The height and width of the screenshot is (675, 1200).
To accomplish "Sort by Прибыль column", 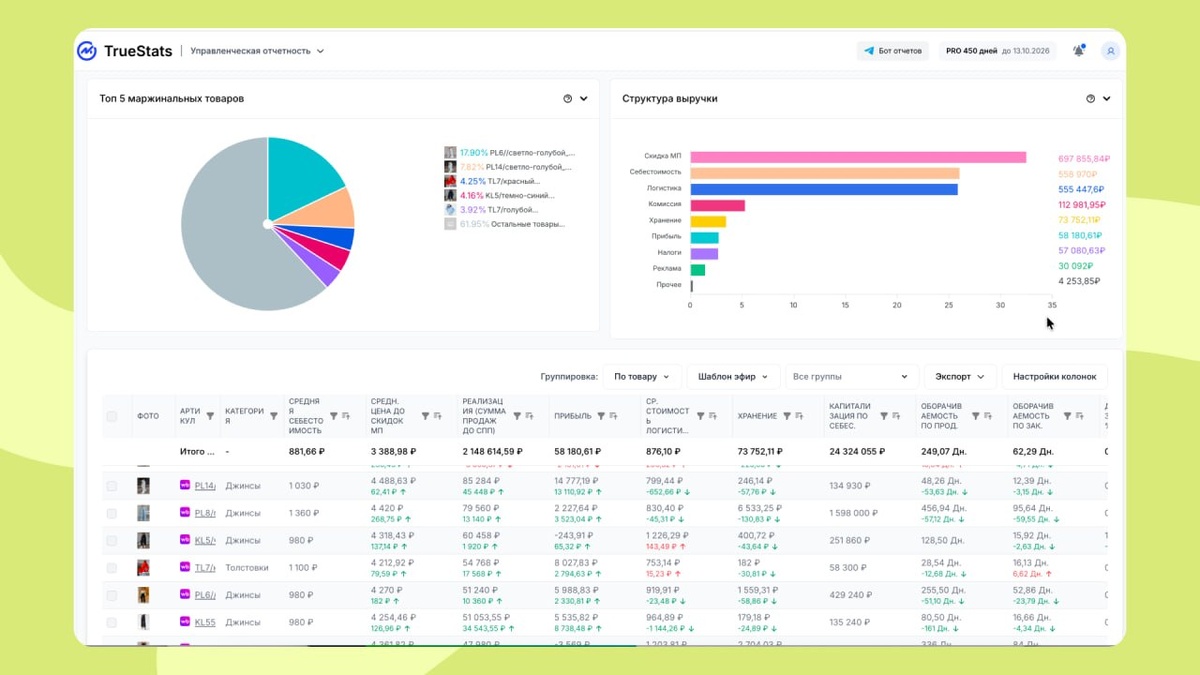I will click(613, 416).
